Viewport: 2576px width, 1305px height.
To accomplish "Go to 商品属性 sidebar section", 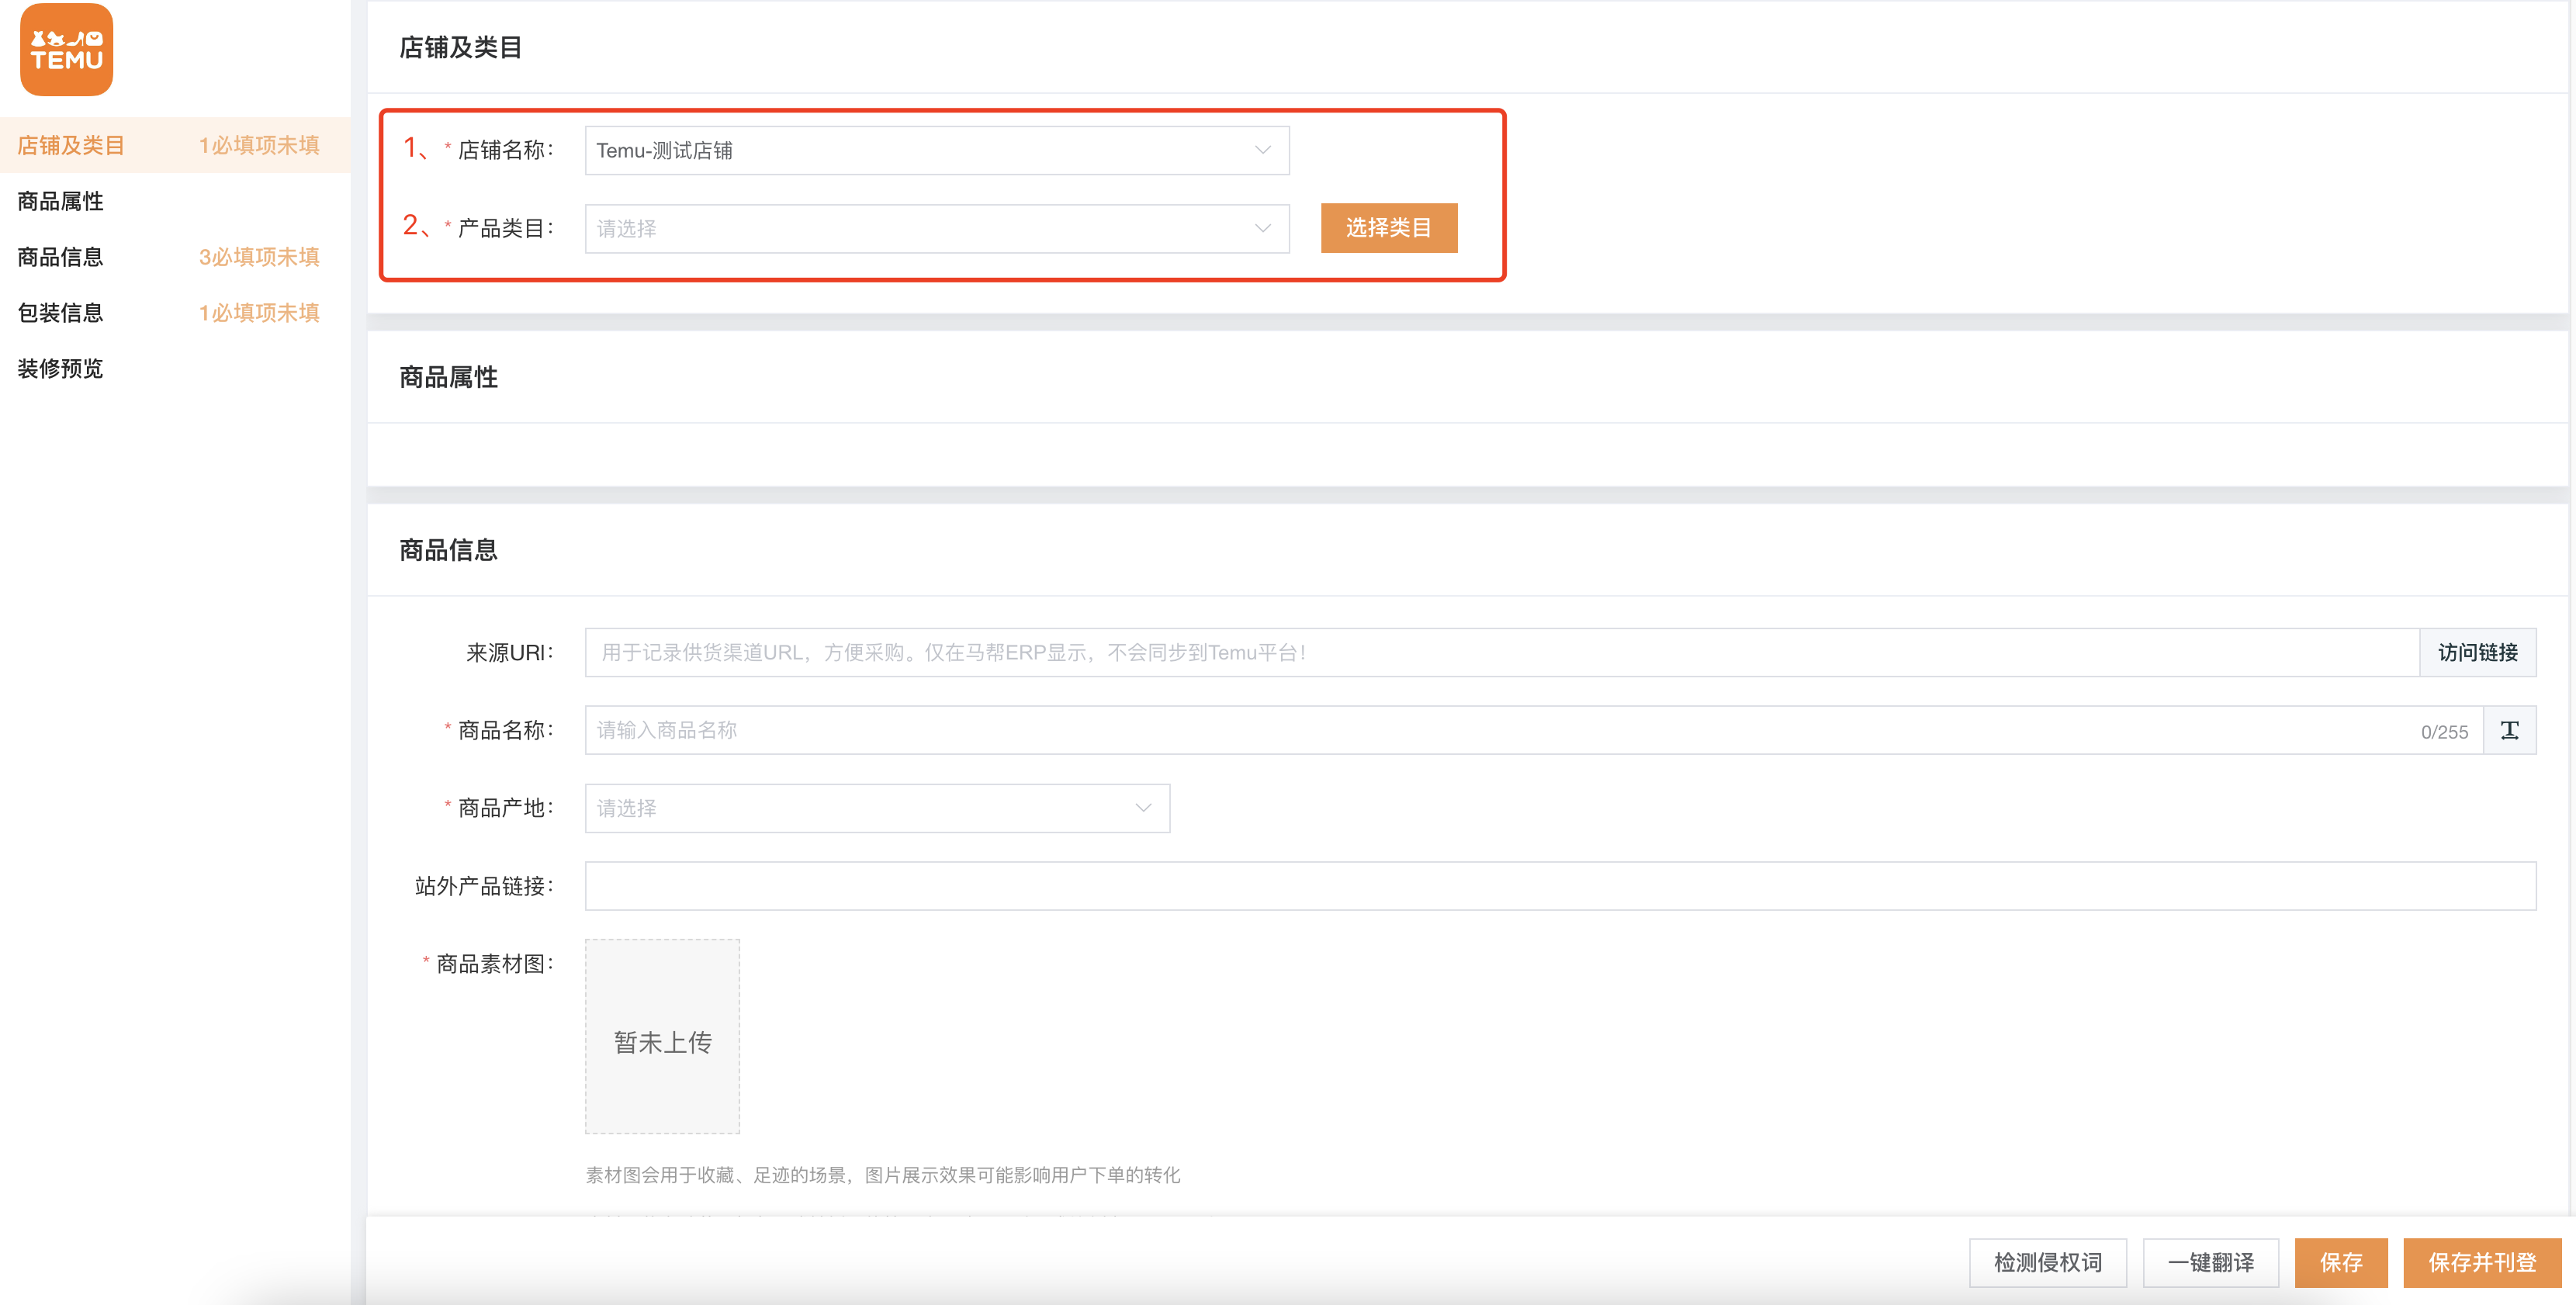I will click(x=61, y=201).
